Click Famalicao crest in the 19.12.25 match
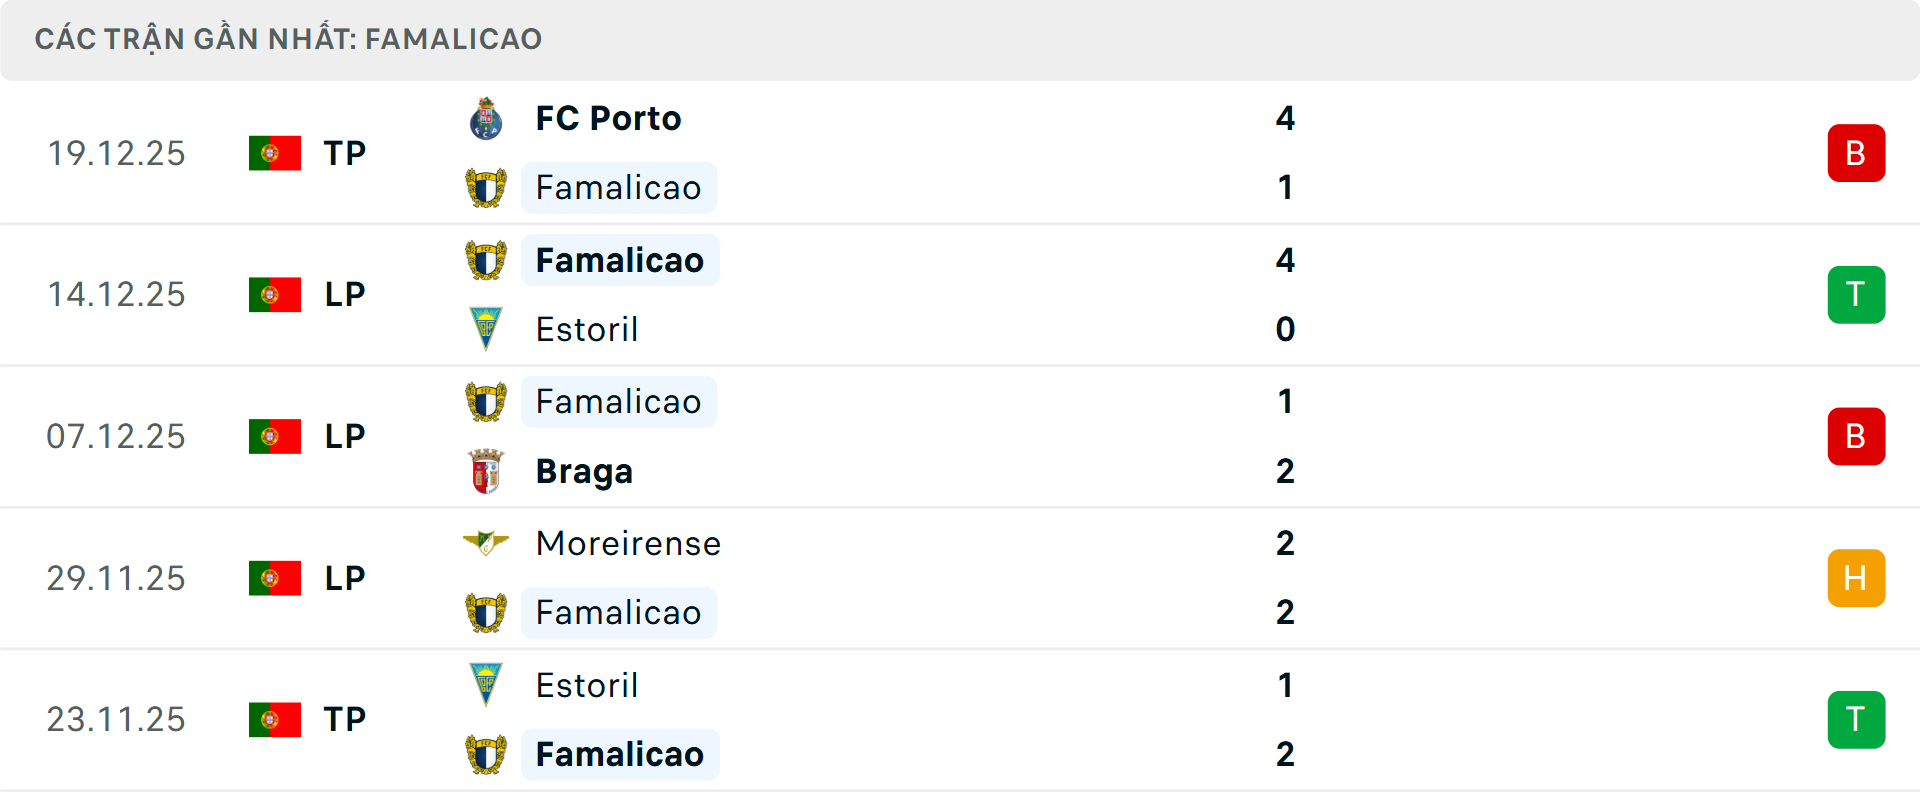 pyautogui.click(x=486, y=188)
